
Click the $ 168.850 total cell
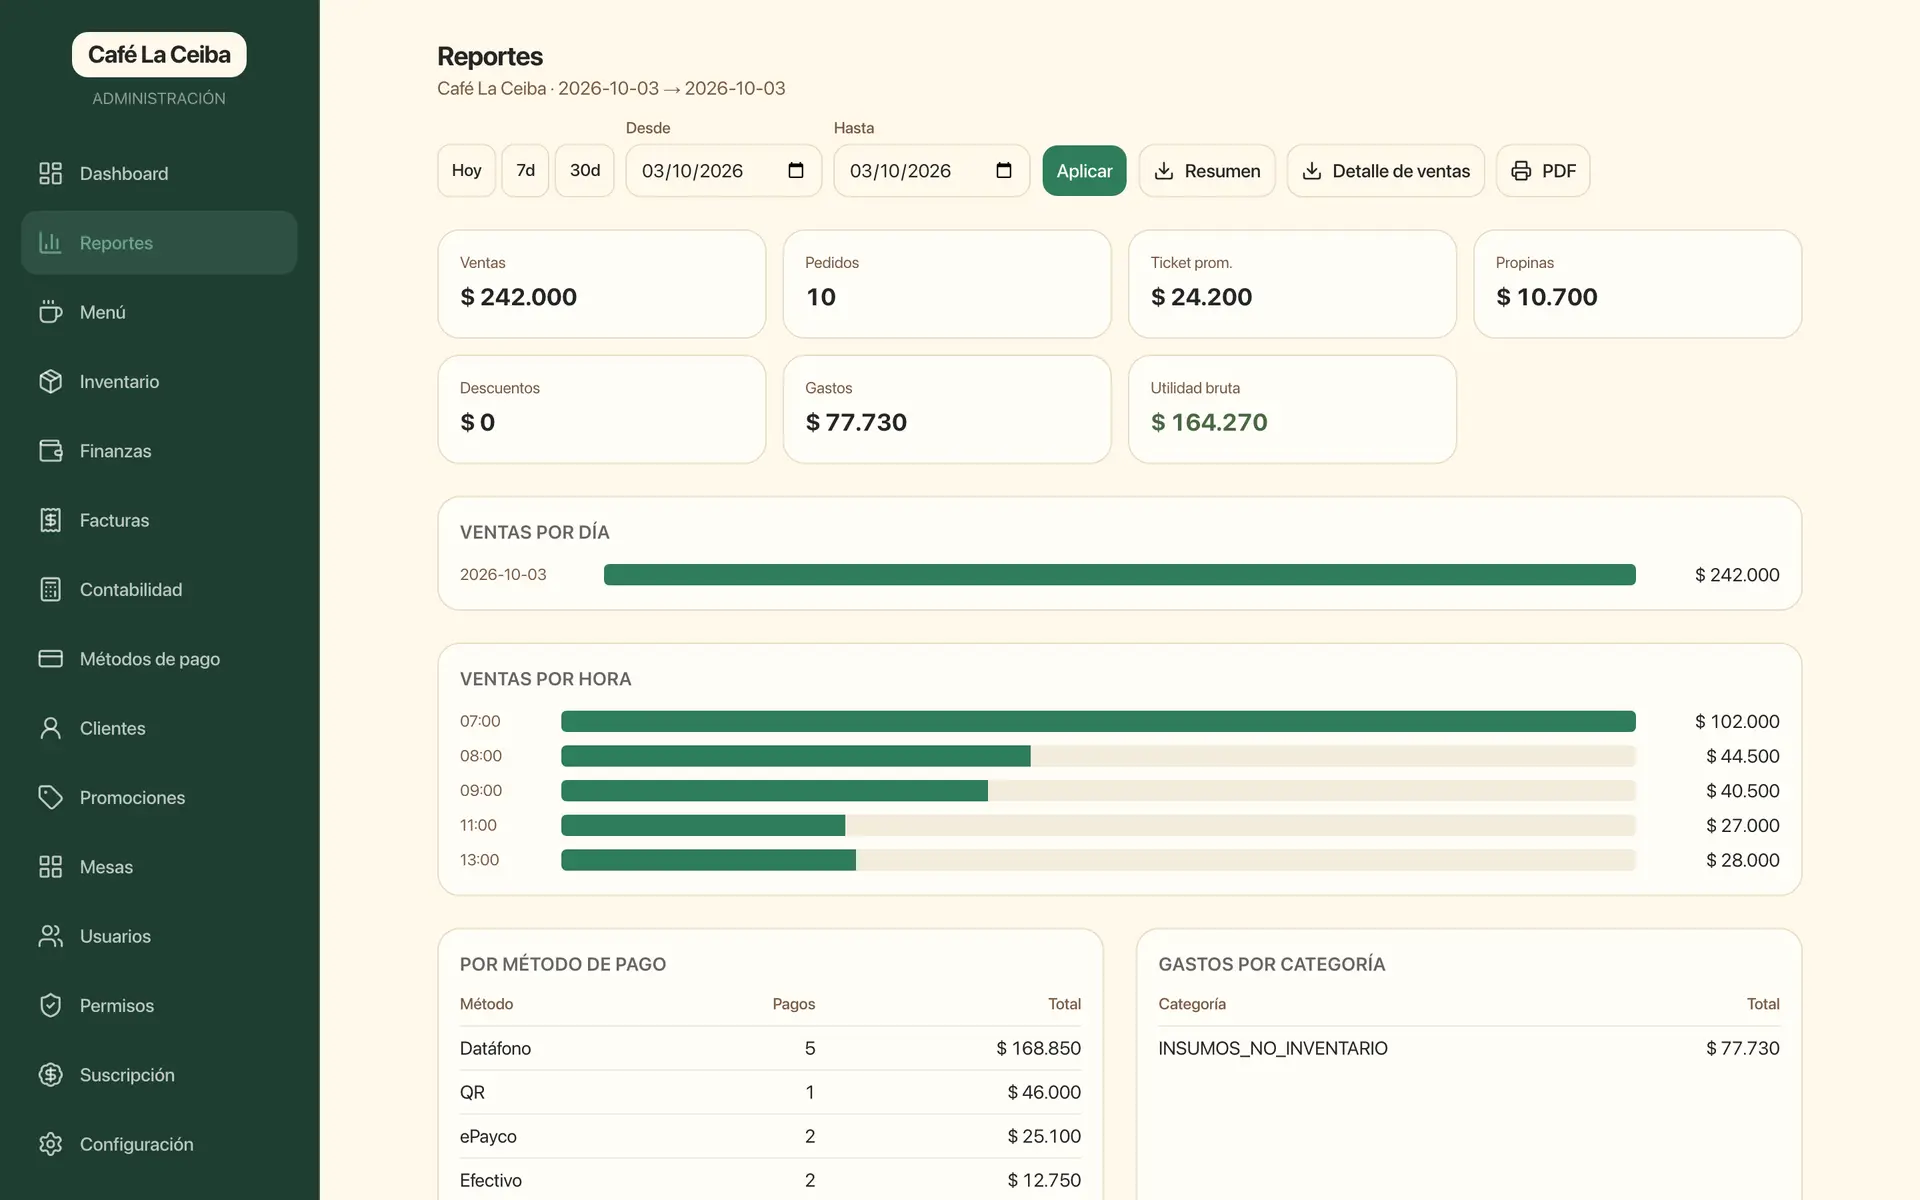click(x=1038, y=1048)
